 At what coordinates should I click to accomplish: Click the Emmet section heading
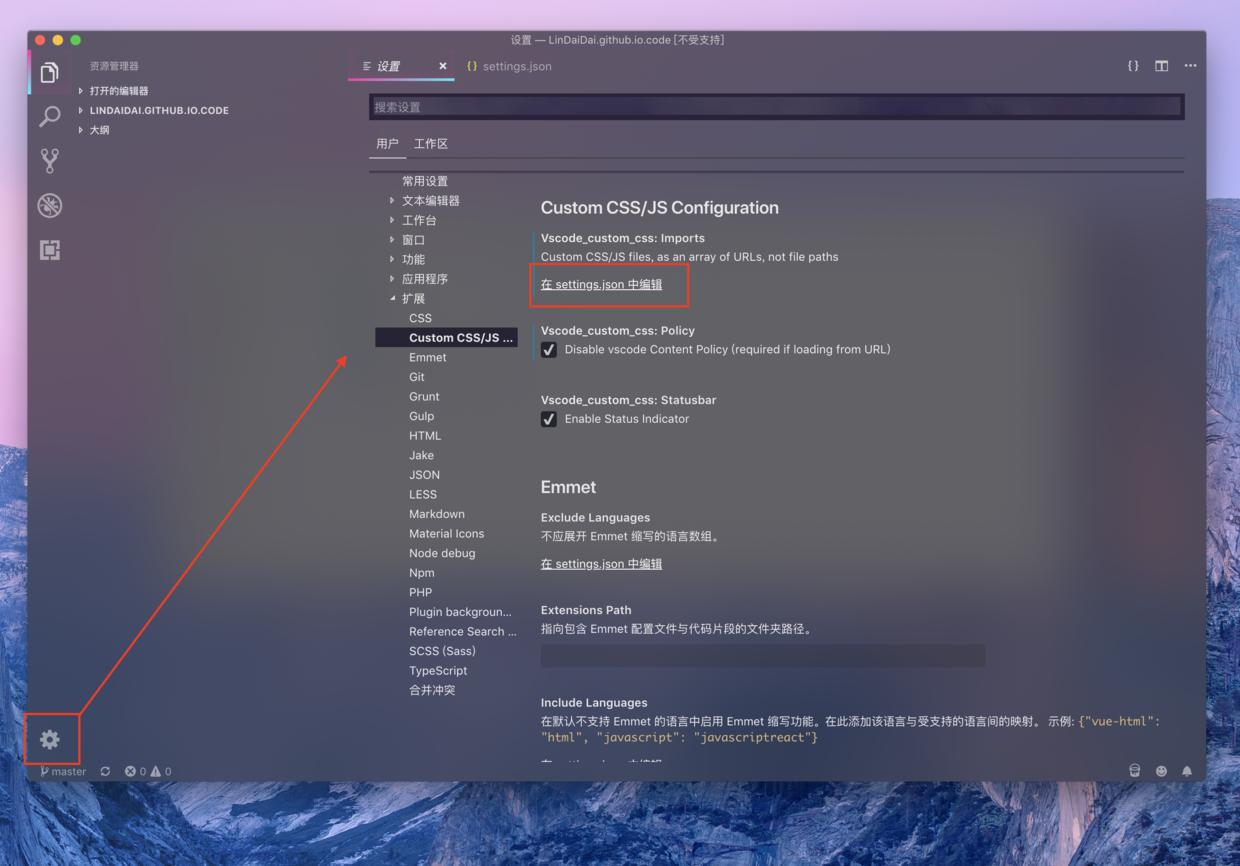[568, 487]
